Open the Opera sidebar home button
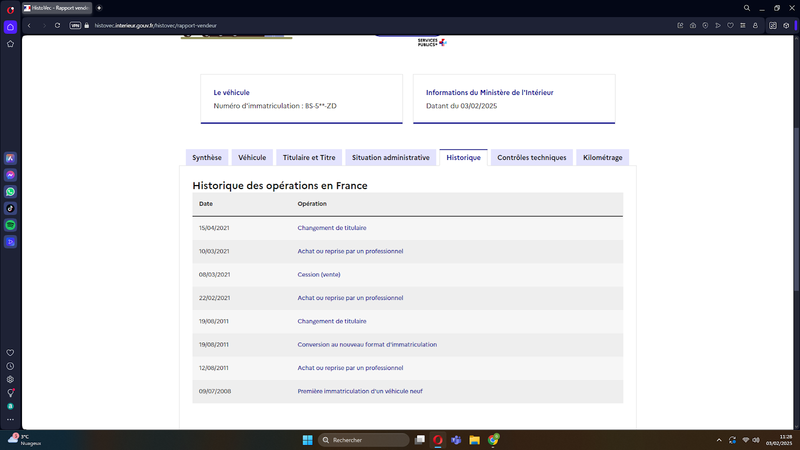Viewport: 800px width, 450px height. pos(10,27)
